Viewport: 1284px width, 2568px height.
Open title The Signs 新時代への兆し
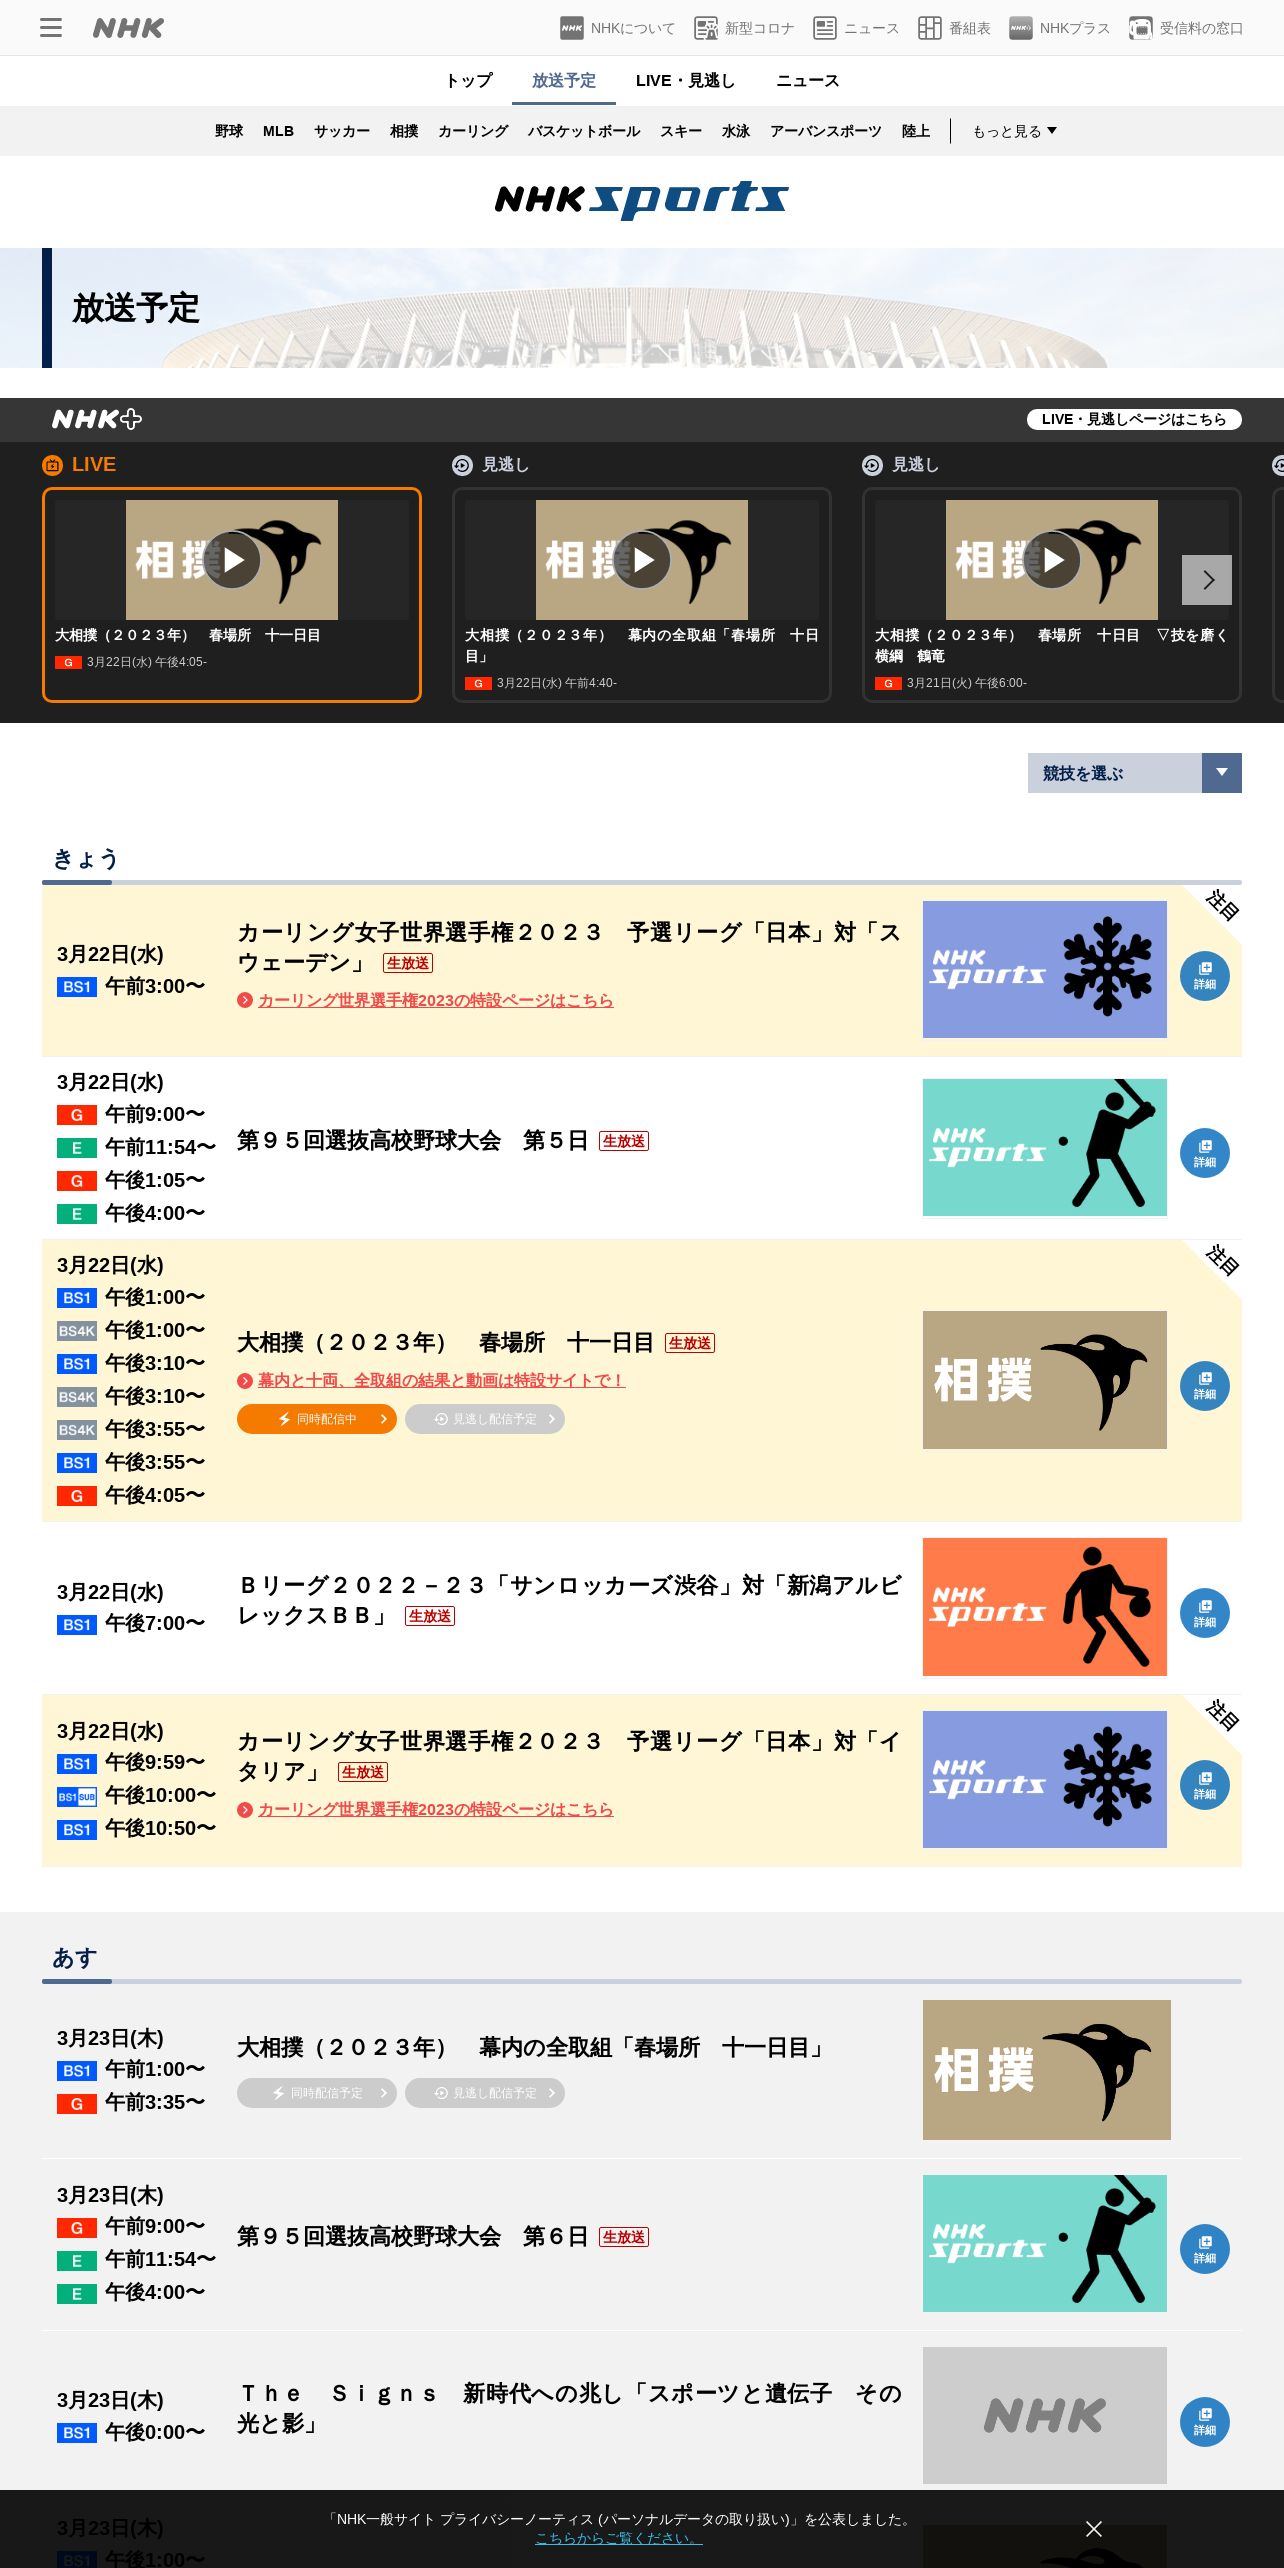coord(569,2408)
